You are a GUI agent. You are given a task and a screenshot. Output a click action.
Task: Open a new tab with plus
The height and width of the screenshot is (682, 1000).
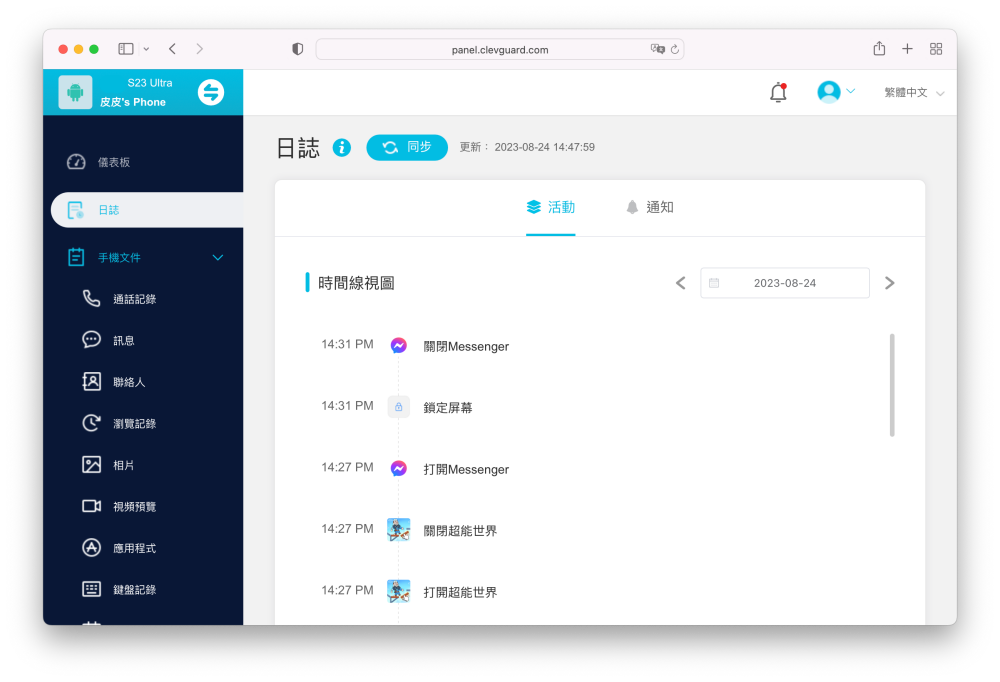(908, 49)
